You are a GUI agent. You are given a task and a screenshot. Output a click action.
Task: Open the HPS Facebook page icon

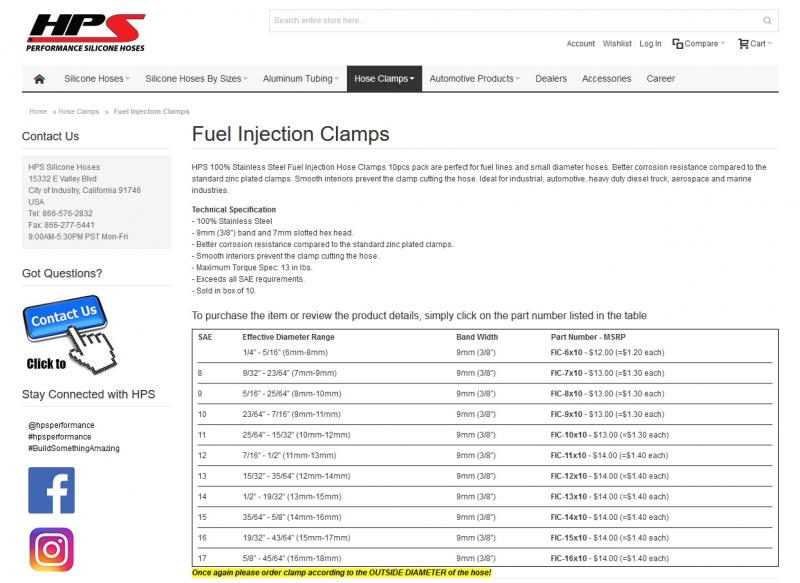tap(52, 490)
